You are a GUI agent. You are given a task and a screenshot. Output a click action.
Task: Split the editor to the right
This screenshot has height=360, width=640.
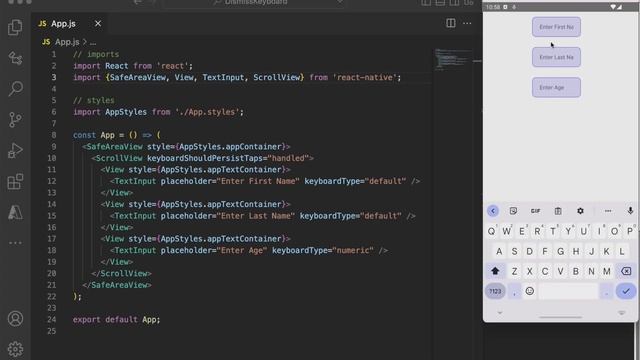(451, 23)
